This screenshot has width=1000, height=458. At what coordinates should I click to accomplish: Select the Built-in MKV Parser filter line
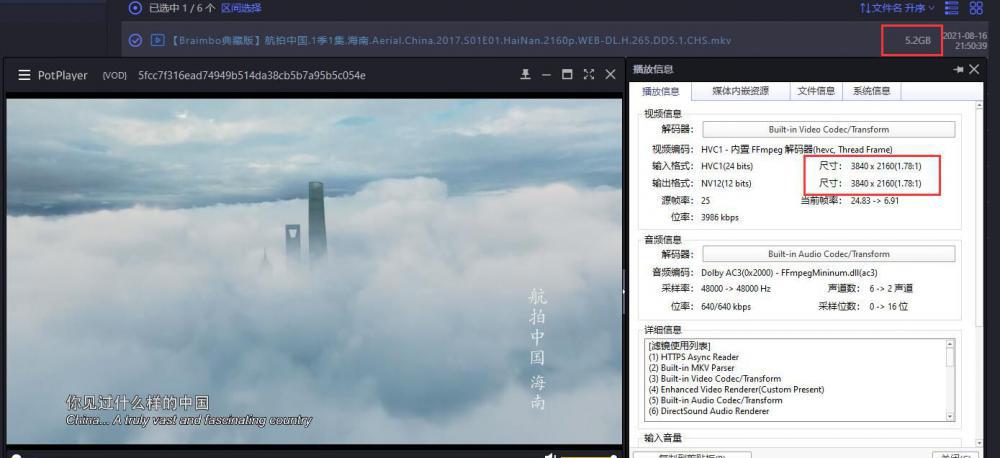691,368
